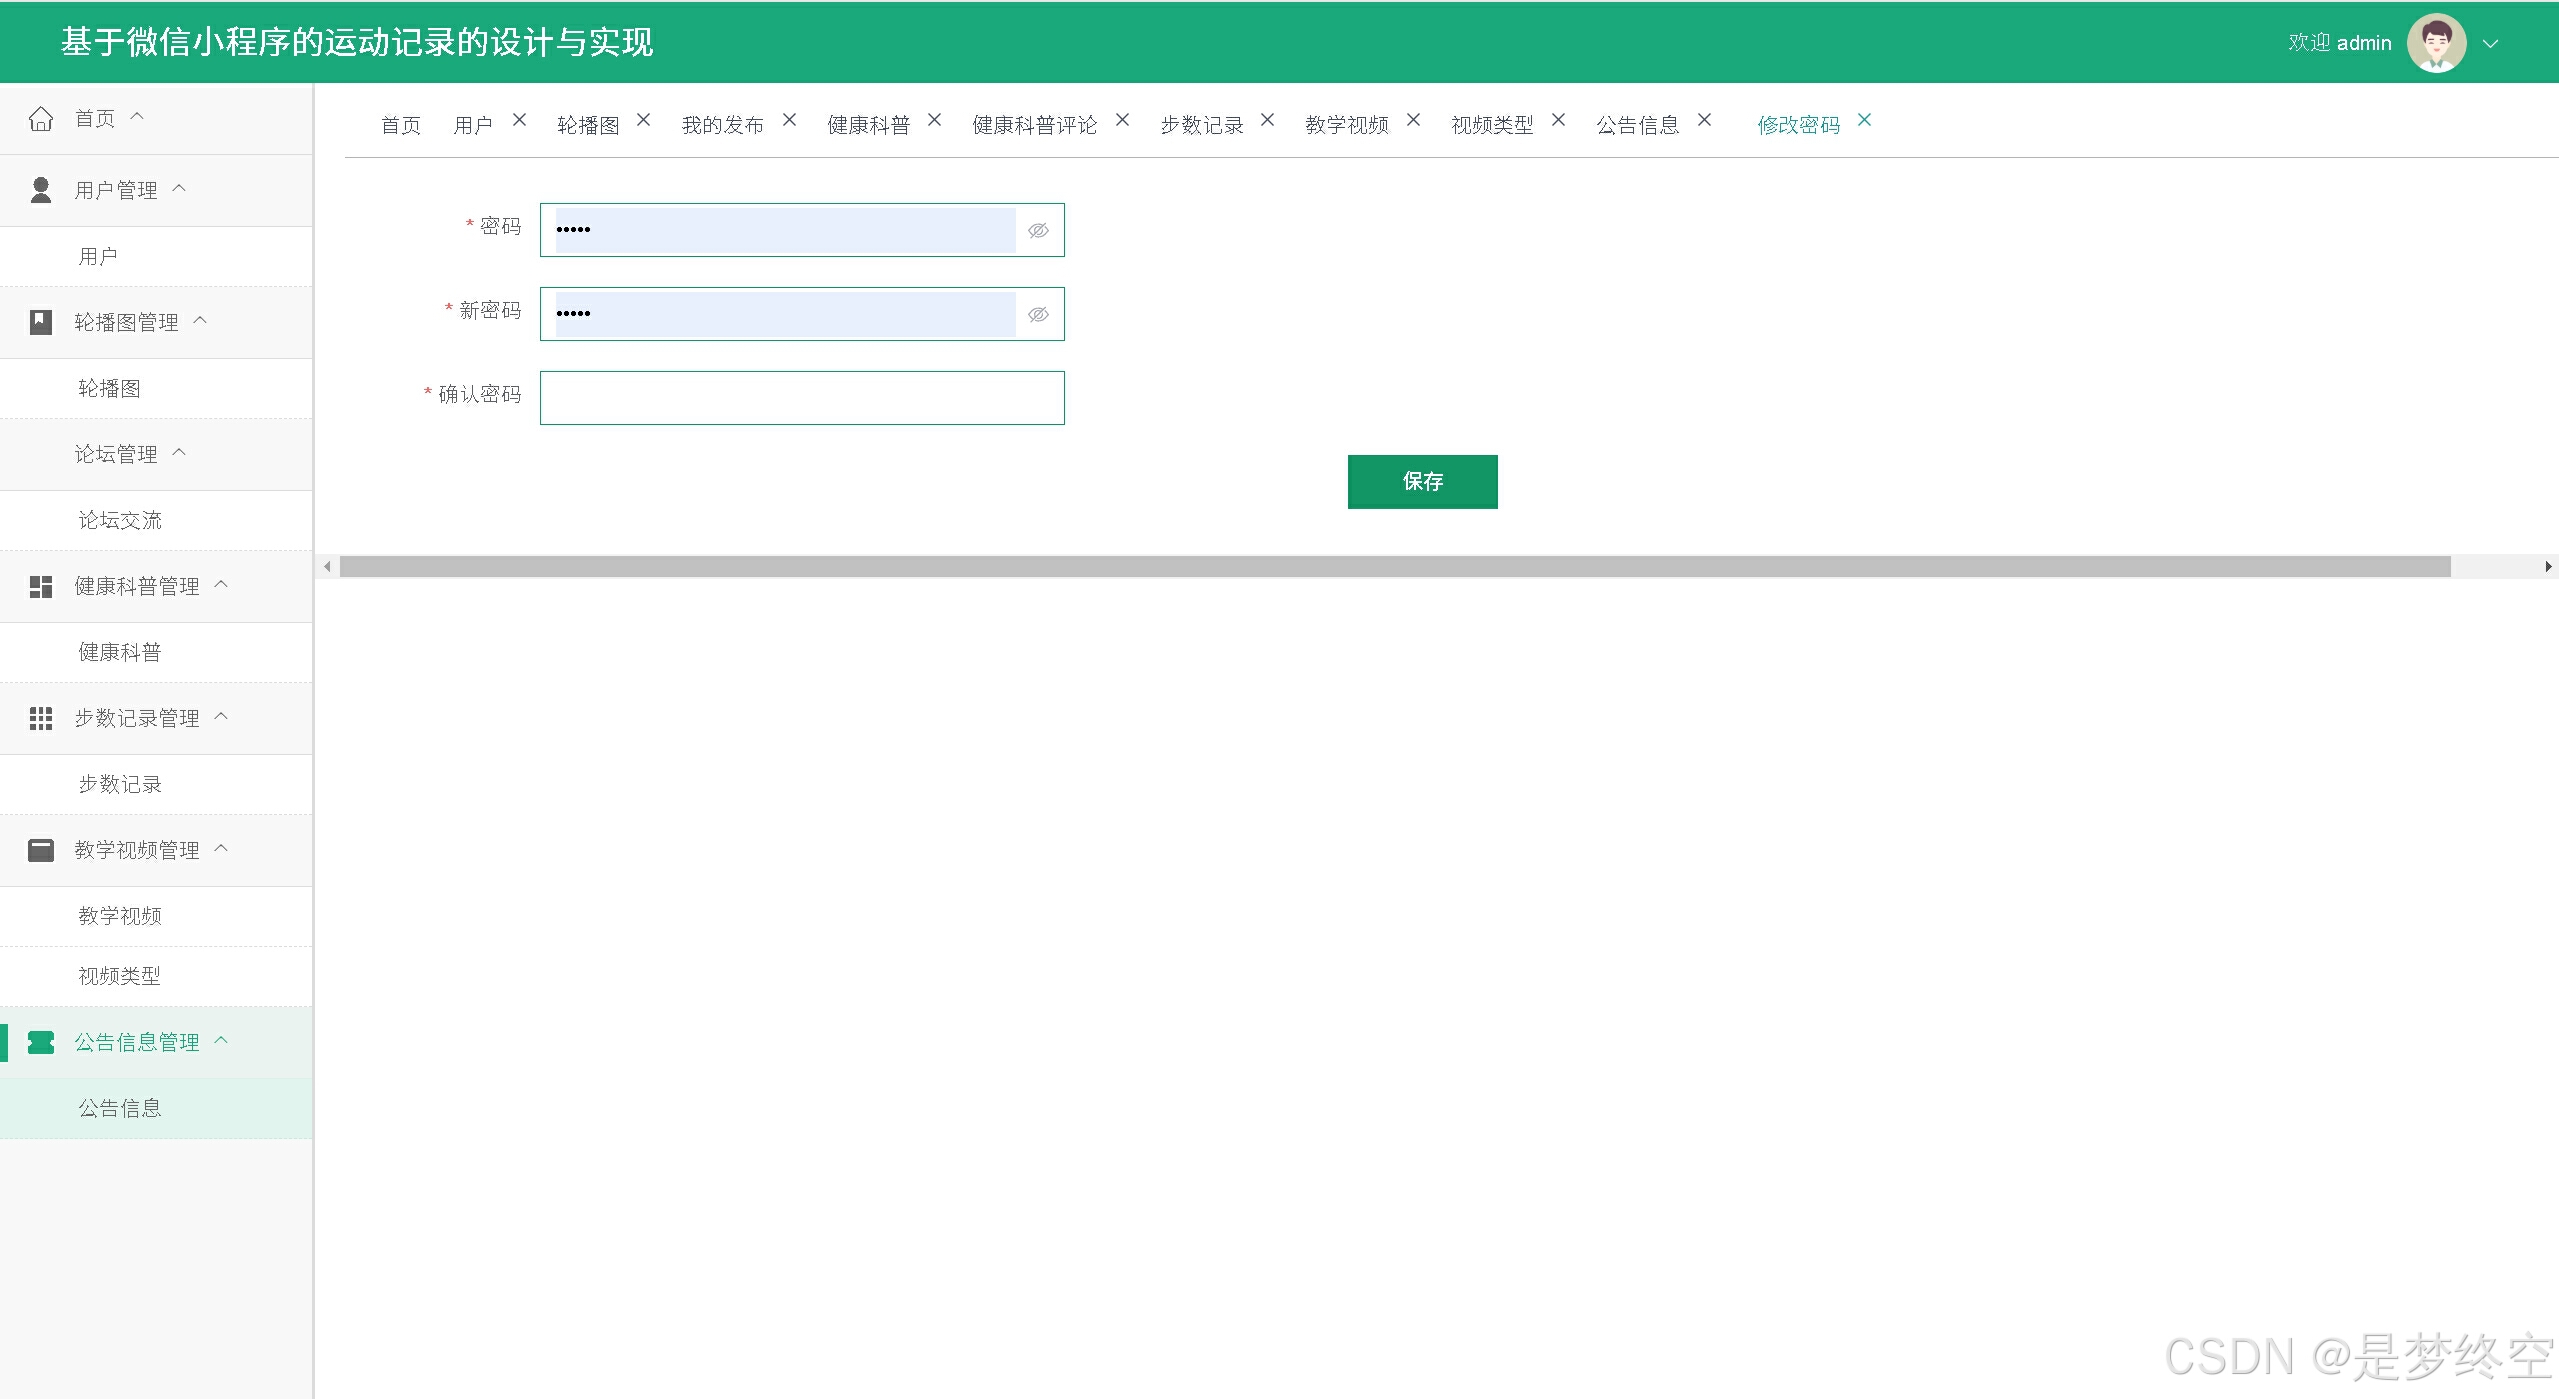Click the admin avatar picture
The image size is (2559, 1399).
click(x=2436, y=43)
